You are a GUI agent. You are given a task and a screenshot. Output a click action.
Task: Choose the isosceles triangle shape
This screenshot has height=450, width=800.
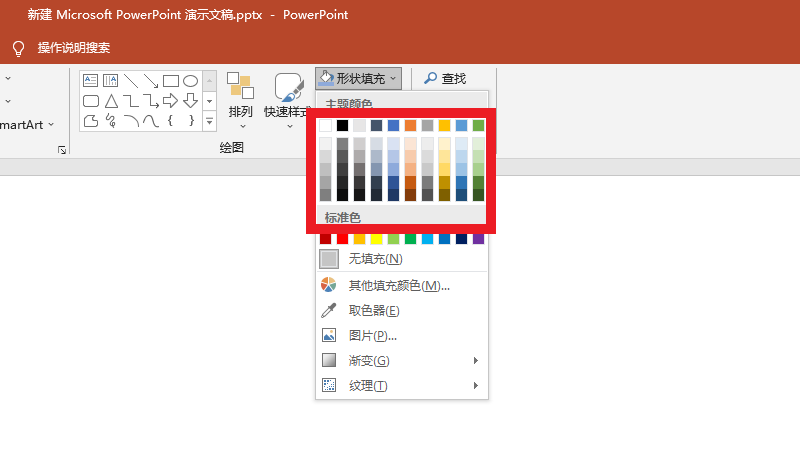pos(110,101)
